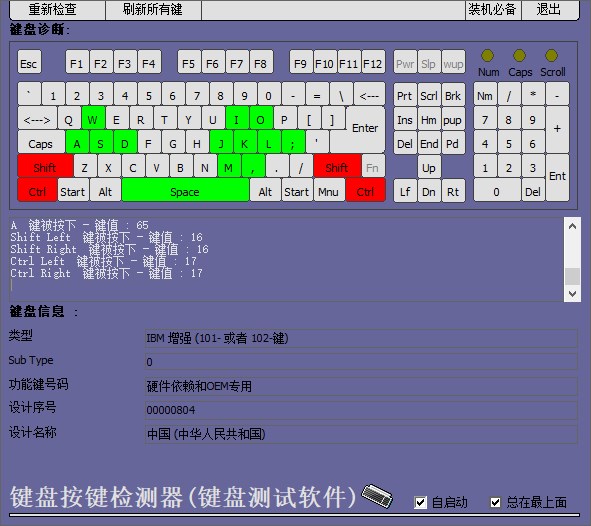Click the keyboard icon beside the title
591x526 pixels.
(377, 495)
